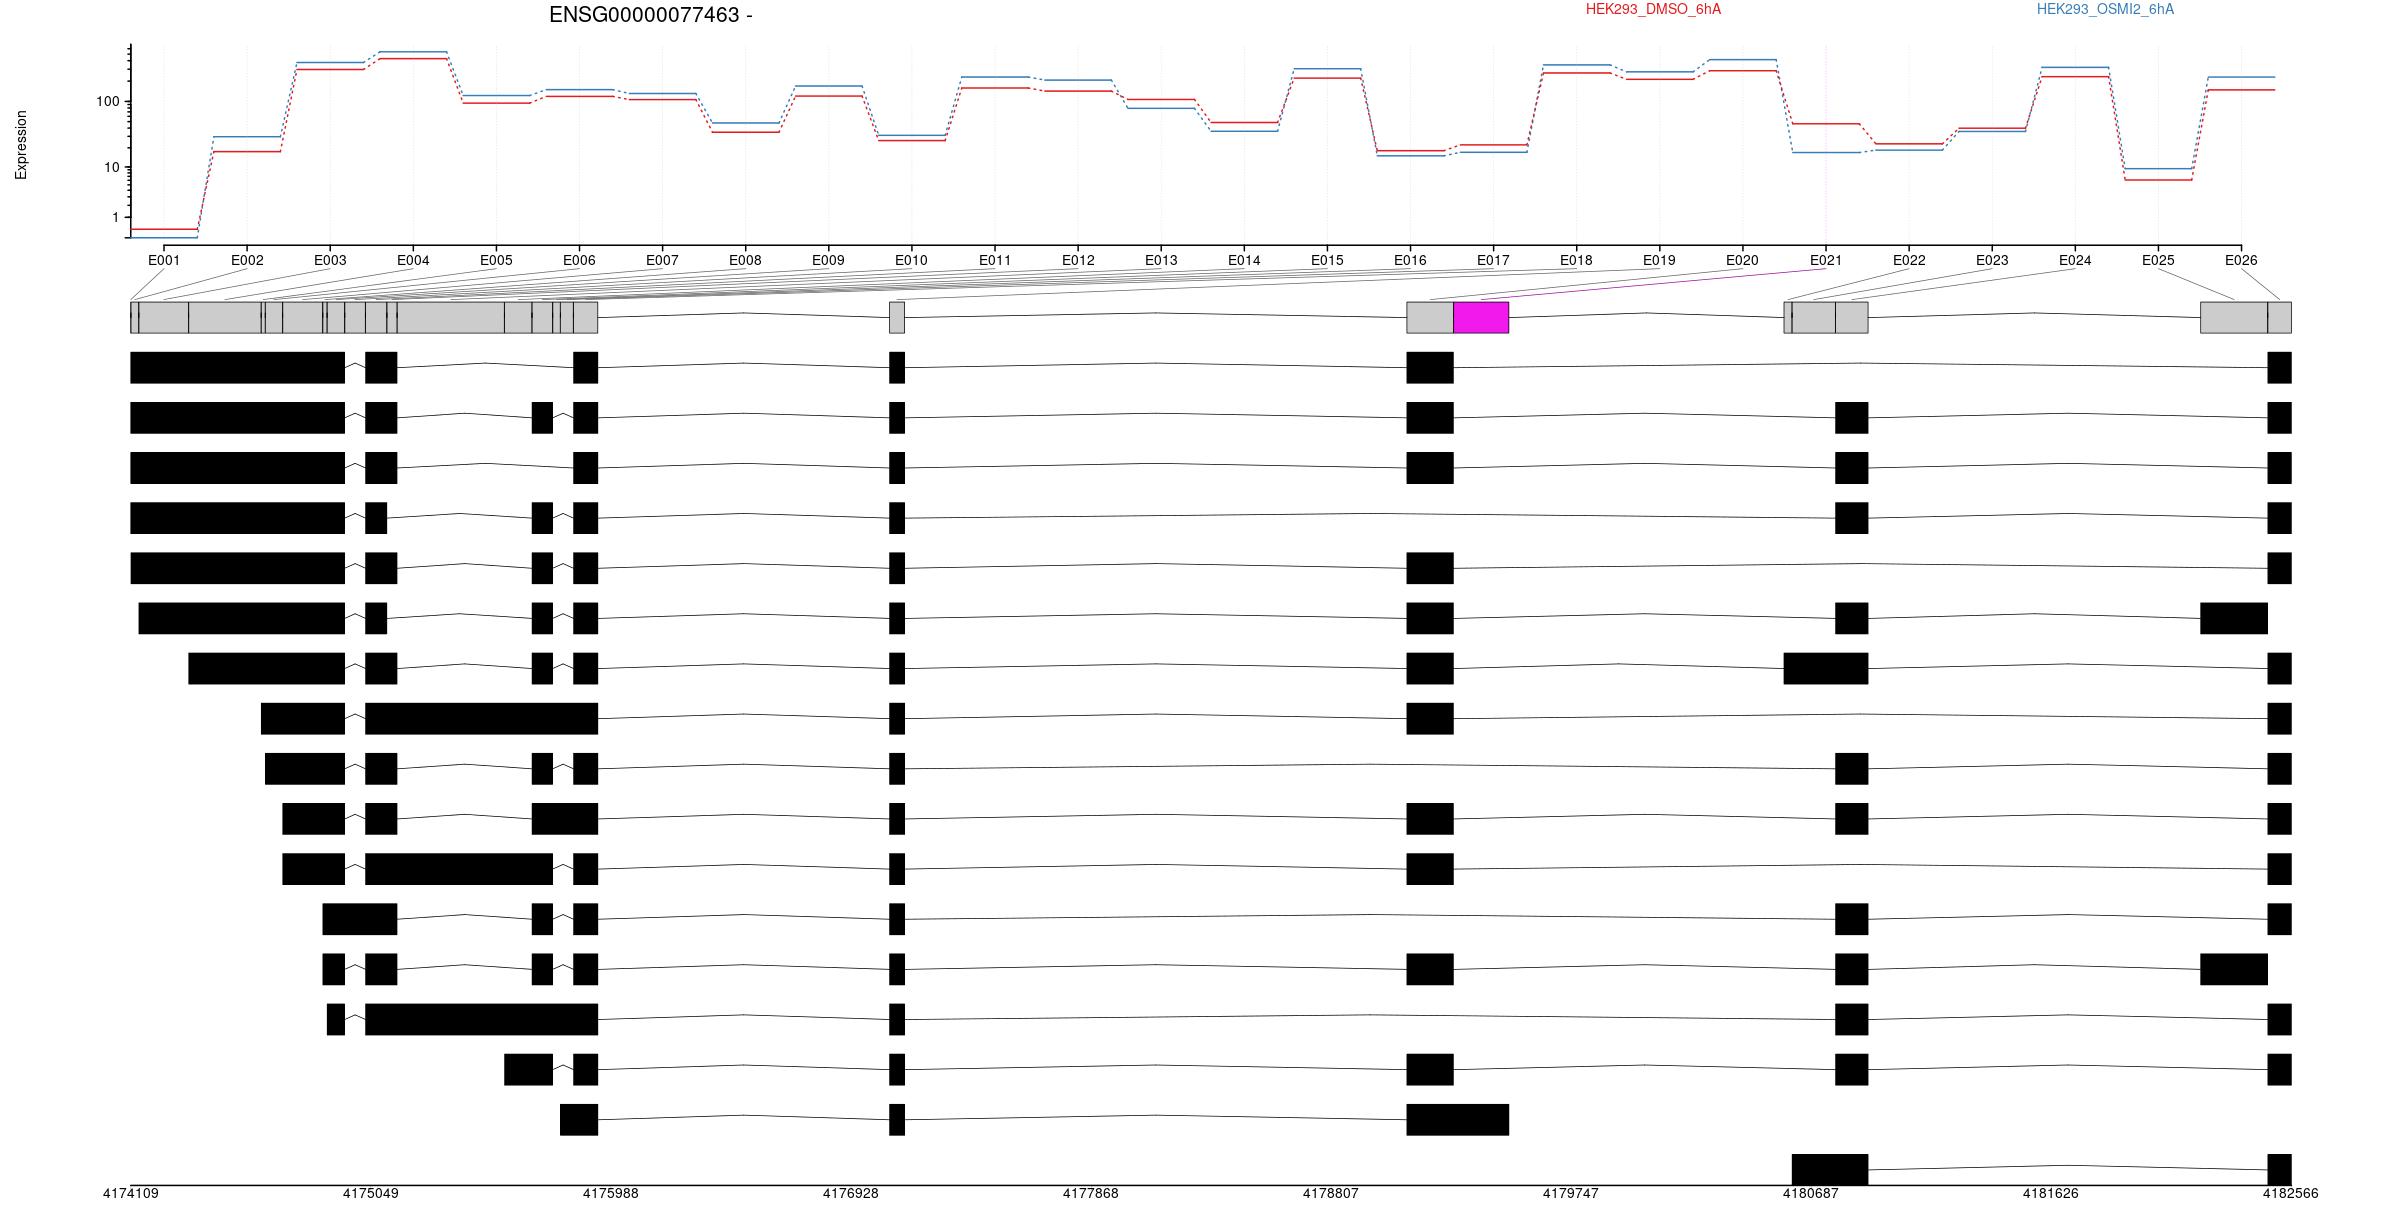Select exon bin label E008

(745, 260)
